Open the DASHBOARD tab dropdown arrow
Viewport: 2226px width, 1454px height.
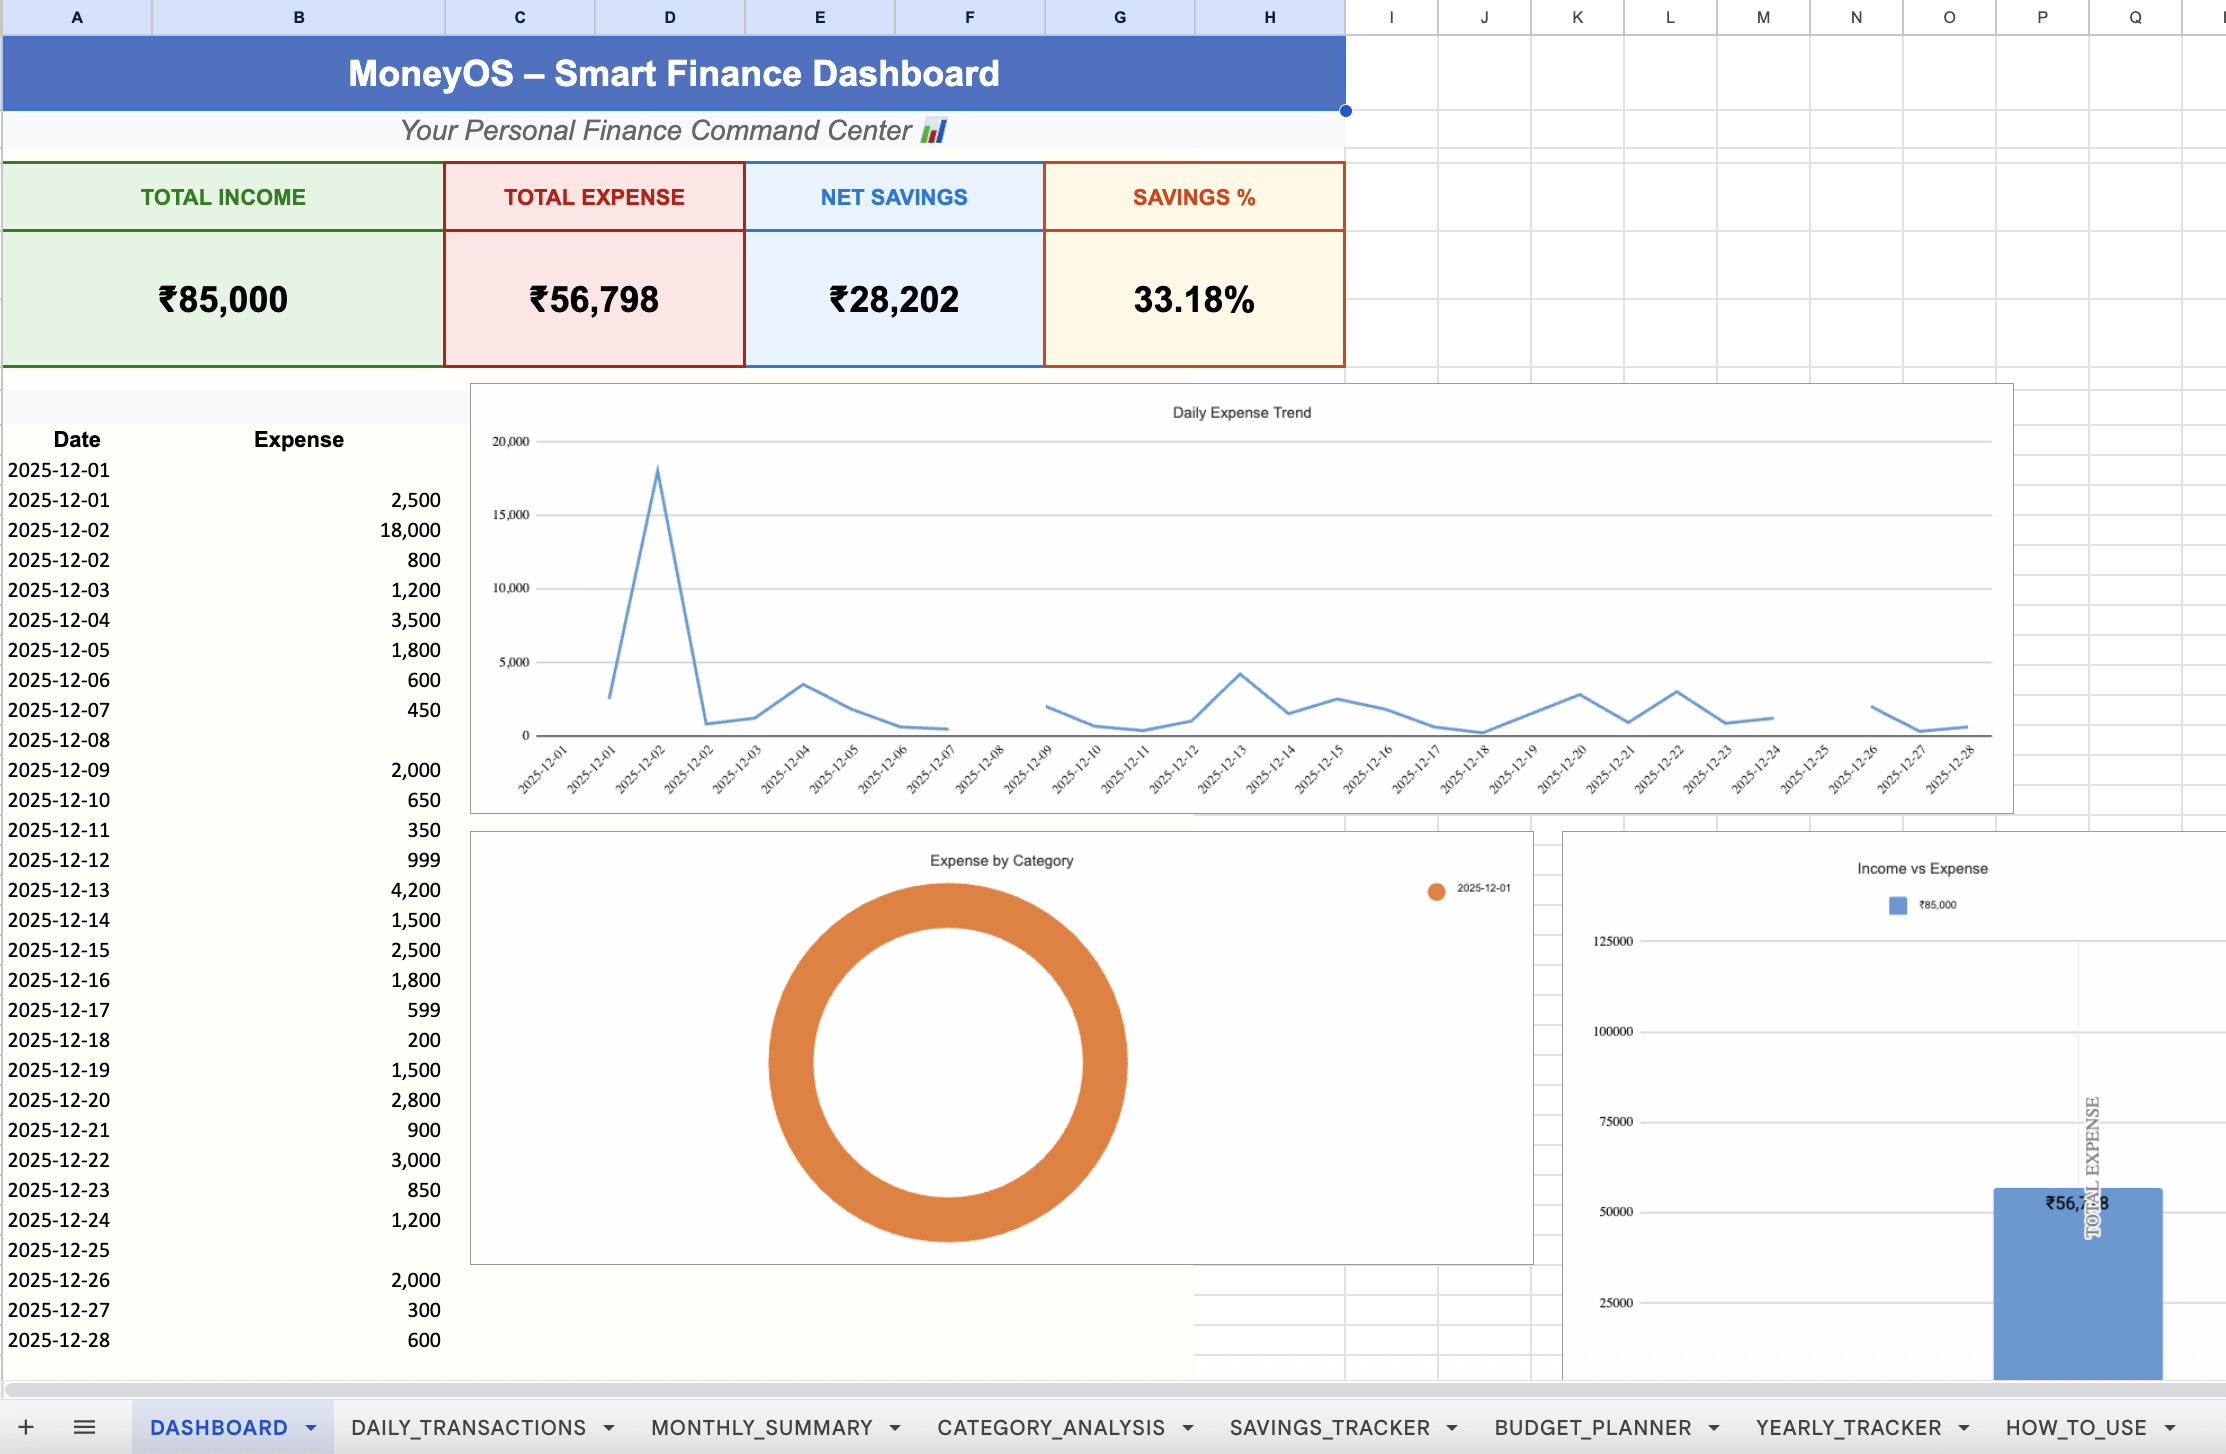click(310, 1427)
